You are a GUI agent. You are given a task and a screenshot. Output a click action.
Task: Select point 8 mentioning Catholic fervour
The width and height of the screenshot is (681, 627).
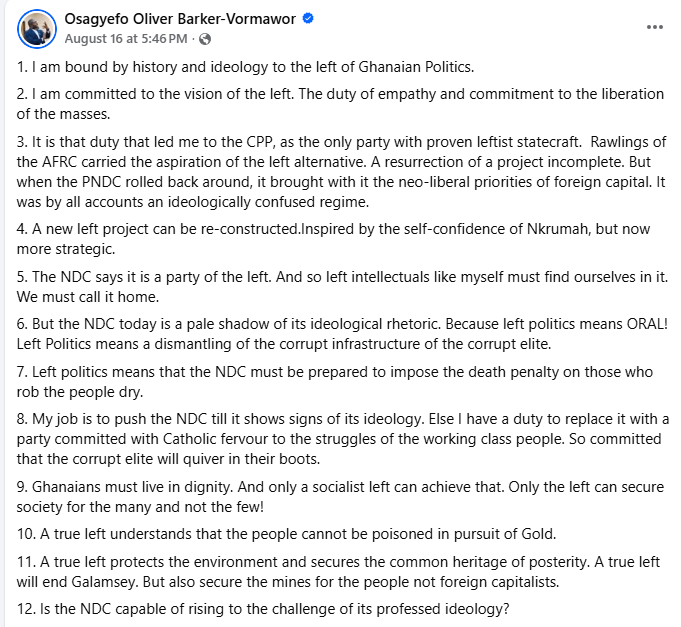click(x=343, y=439)
